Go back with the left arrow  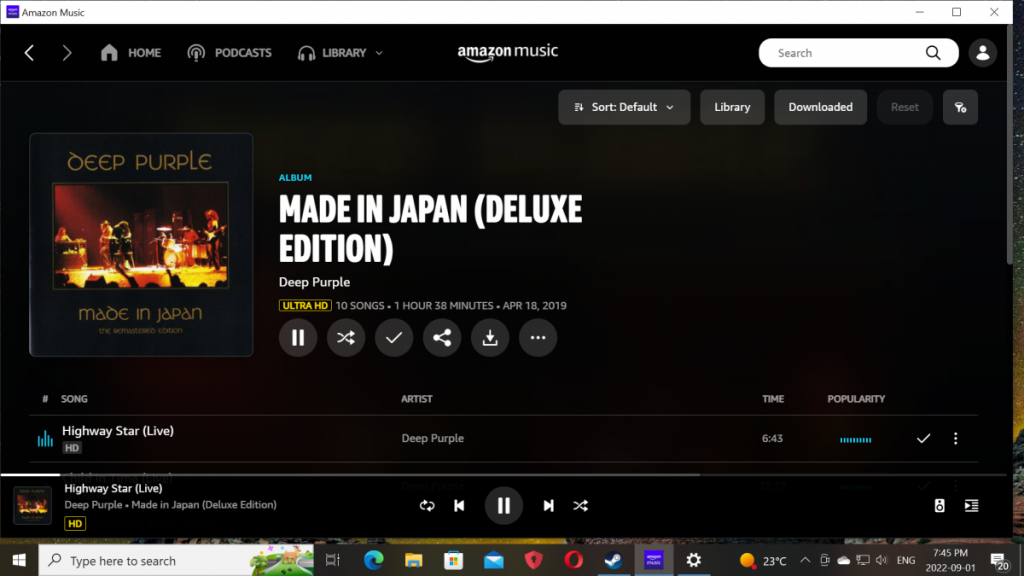tap(29, 53)
